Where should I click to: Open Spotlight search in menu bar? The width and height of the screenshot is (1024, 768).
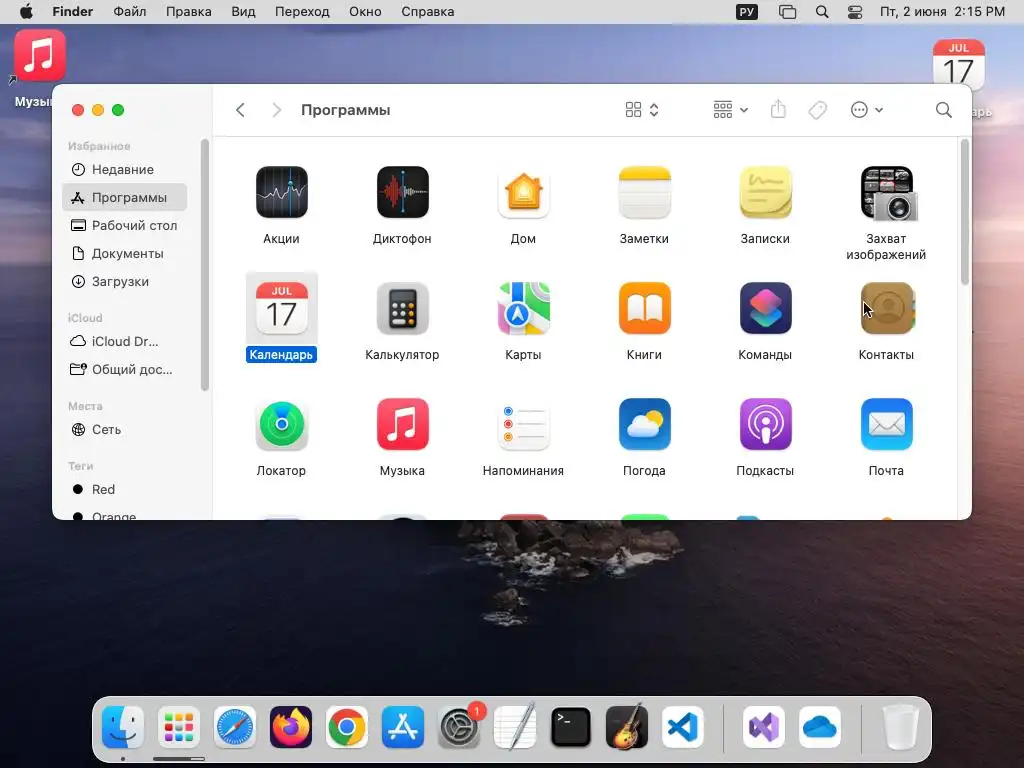822,12
